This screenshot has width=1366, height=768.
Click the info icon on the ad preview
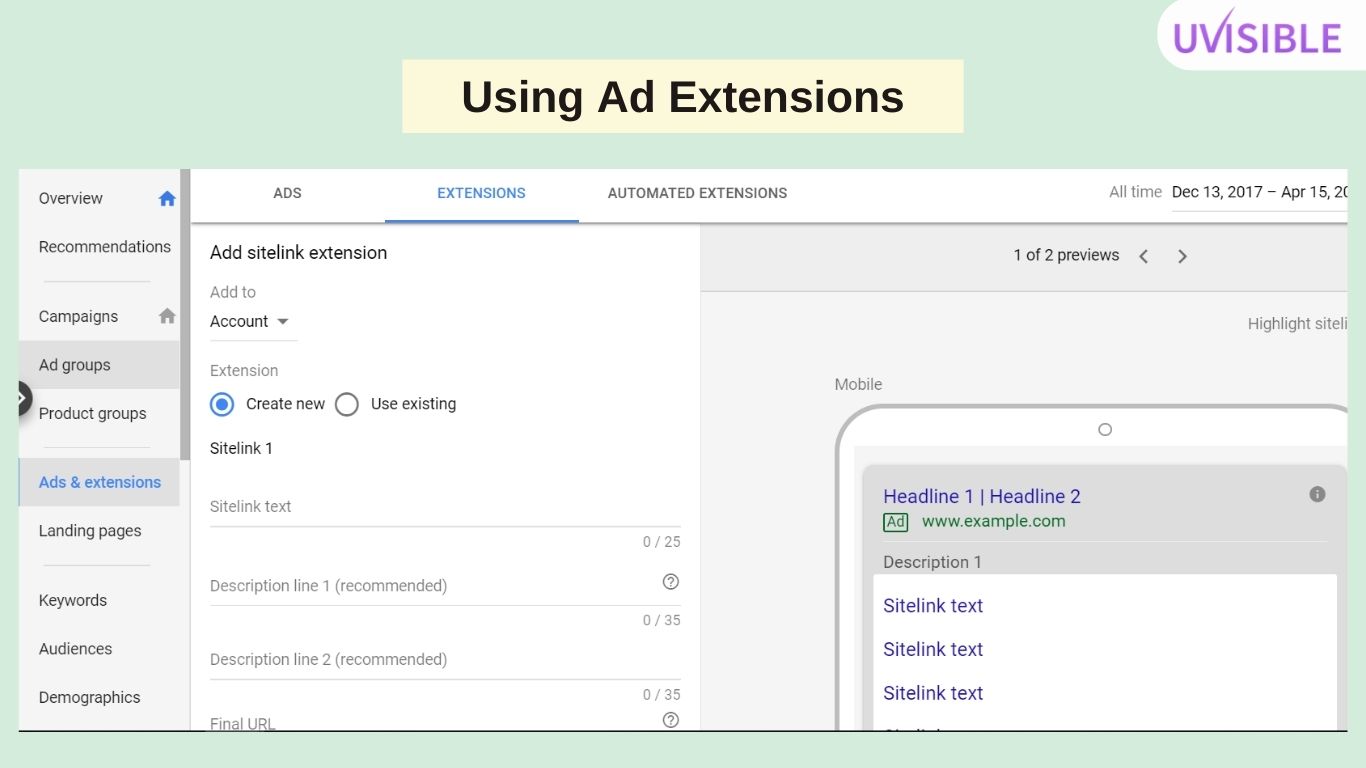coord(1317,493)
